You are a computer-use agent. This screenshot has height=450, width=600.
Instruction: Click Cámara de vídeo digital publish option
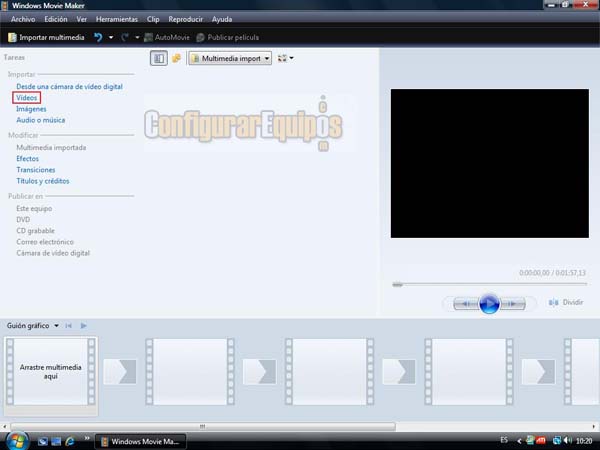point(53,253)
